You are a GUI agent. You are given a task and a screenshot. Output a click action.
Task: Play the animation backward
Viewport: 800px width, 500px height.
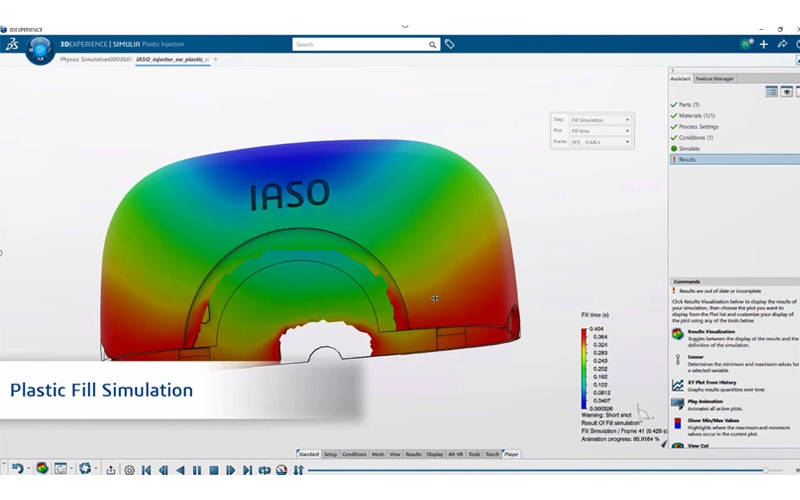pos(180,470)
